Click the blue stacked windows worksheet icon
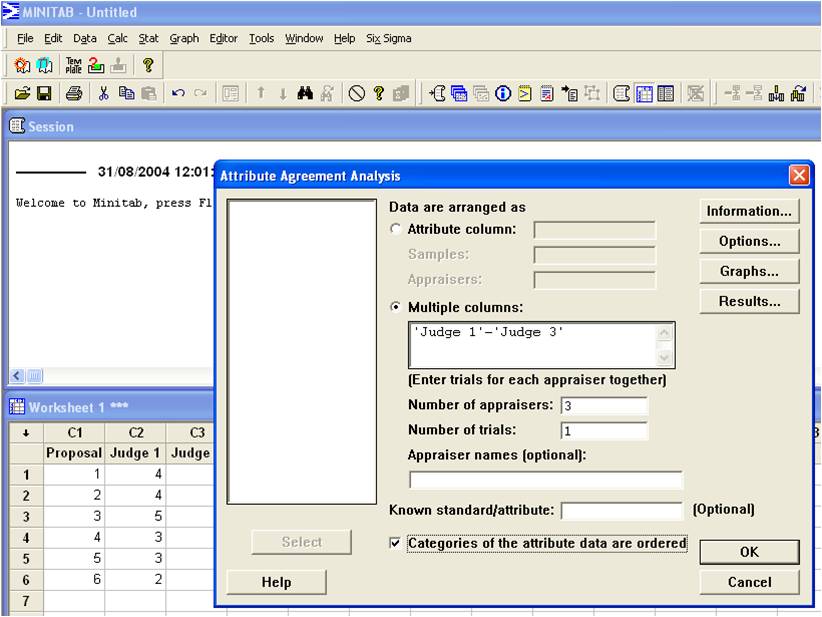 pyautogui.click(x=459, y=94)
